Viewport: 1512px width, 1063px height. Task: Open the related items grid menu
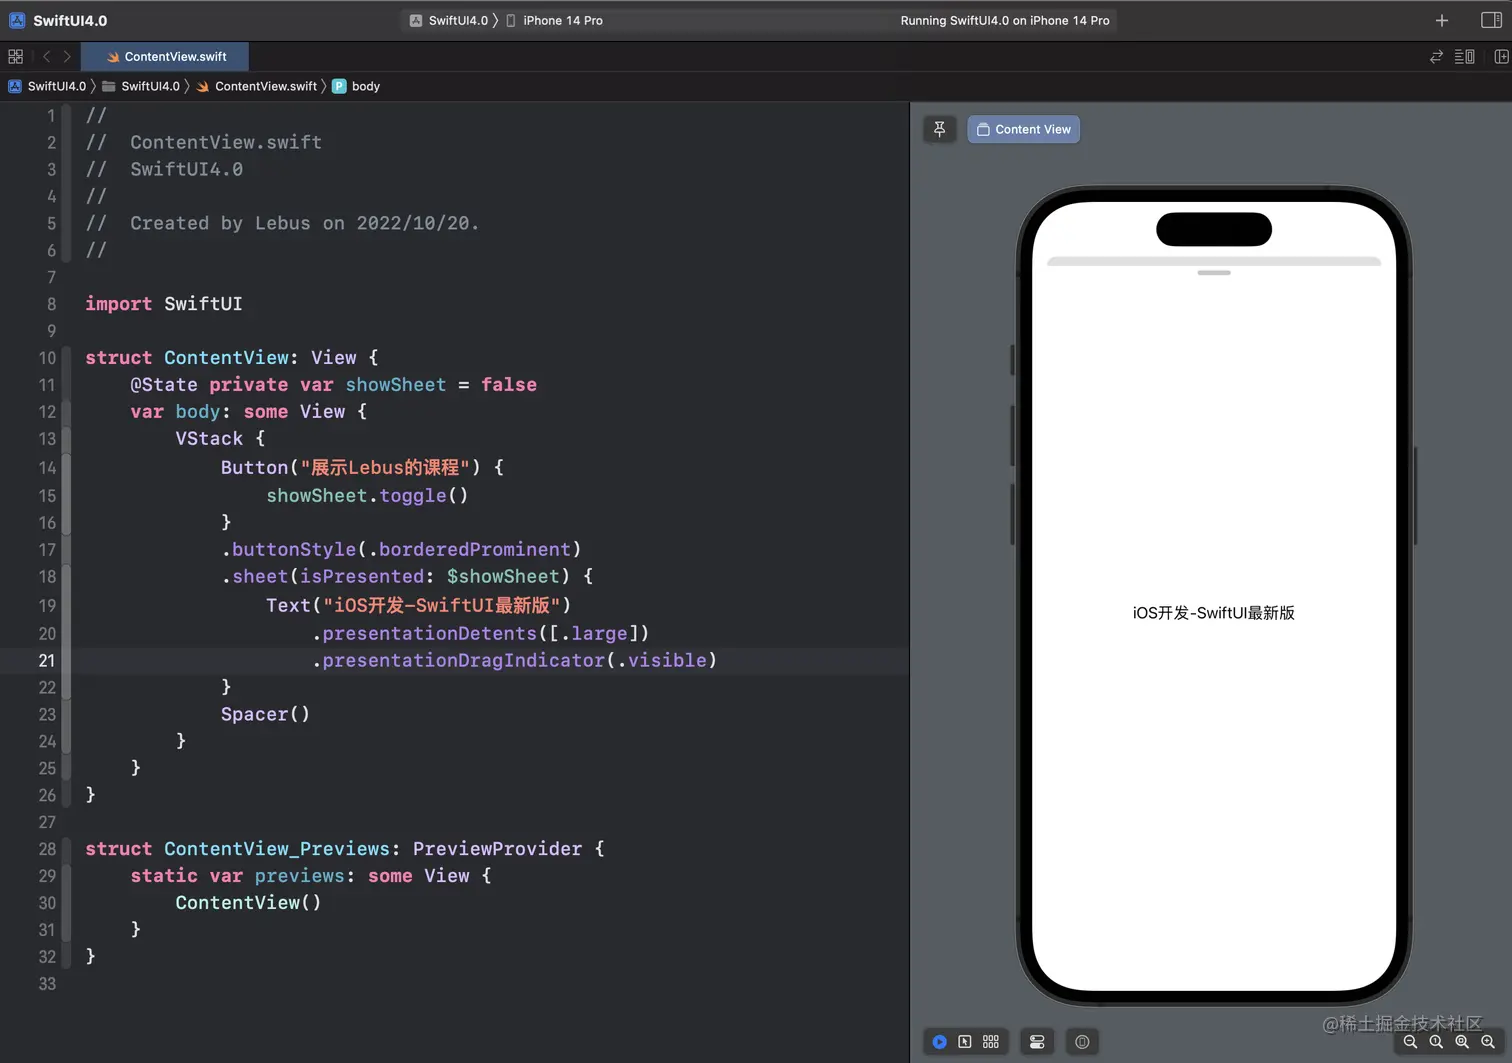15,57
